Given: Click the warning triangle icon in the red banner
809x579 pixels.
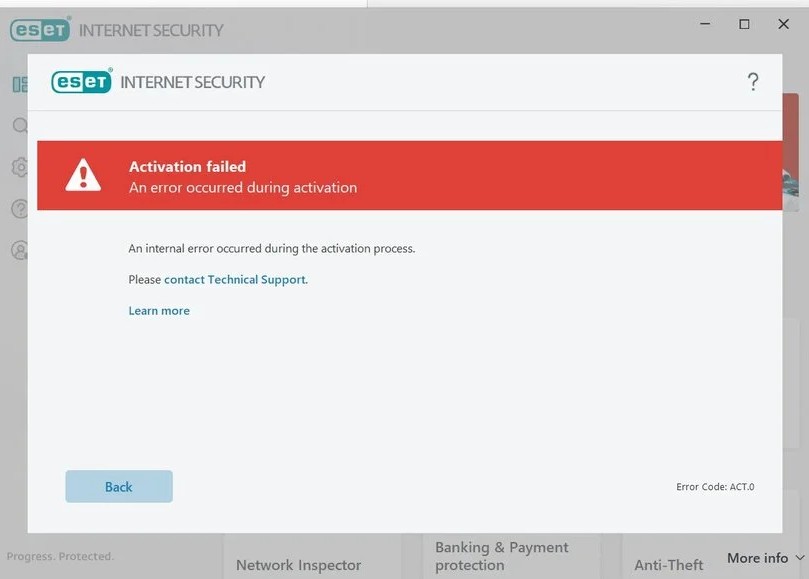Looking at the screenshot, I should coord(83,175).
